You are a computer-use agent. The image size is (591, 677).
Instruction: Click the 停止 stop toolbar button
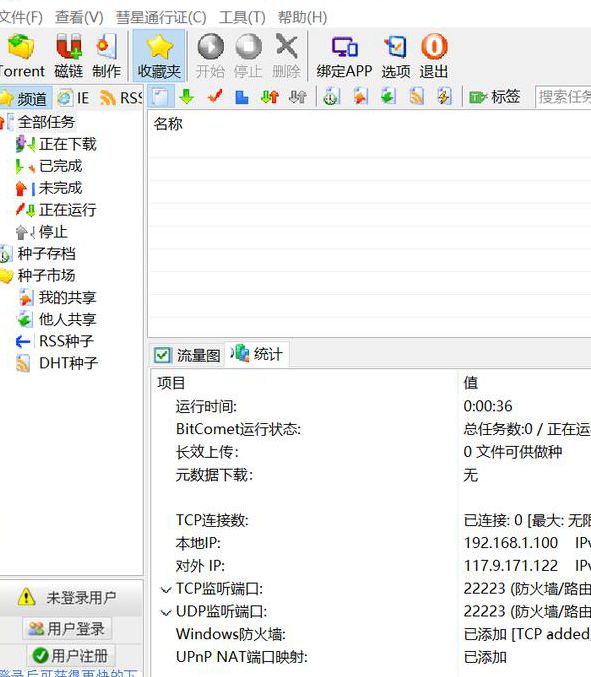tap(248, 56)
